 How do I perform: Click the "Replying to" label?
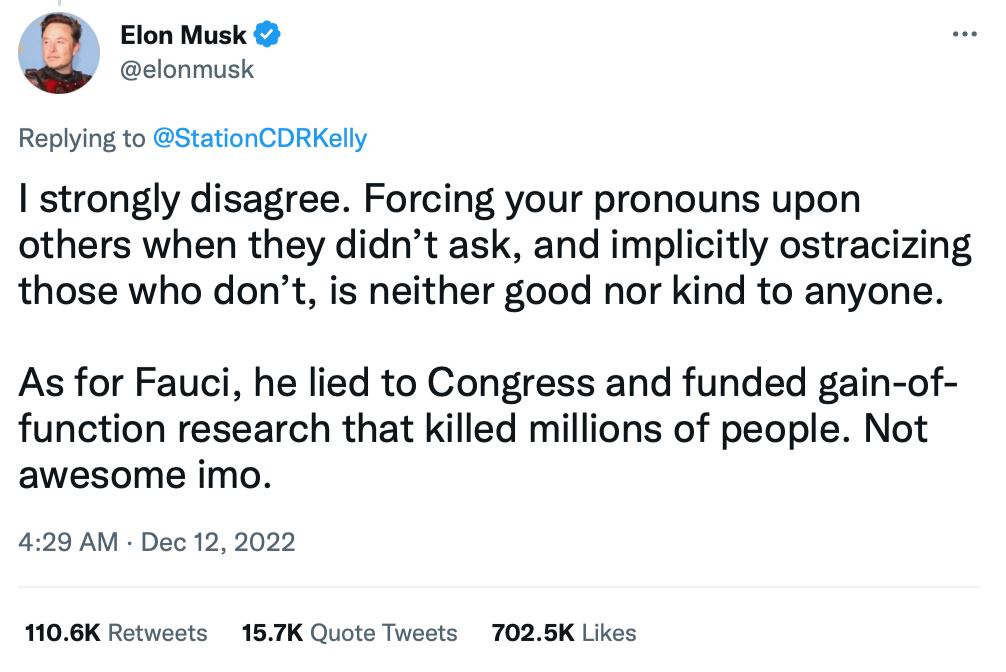[81, 138]
